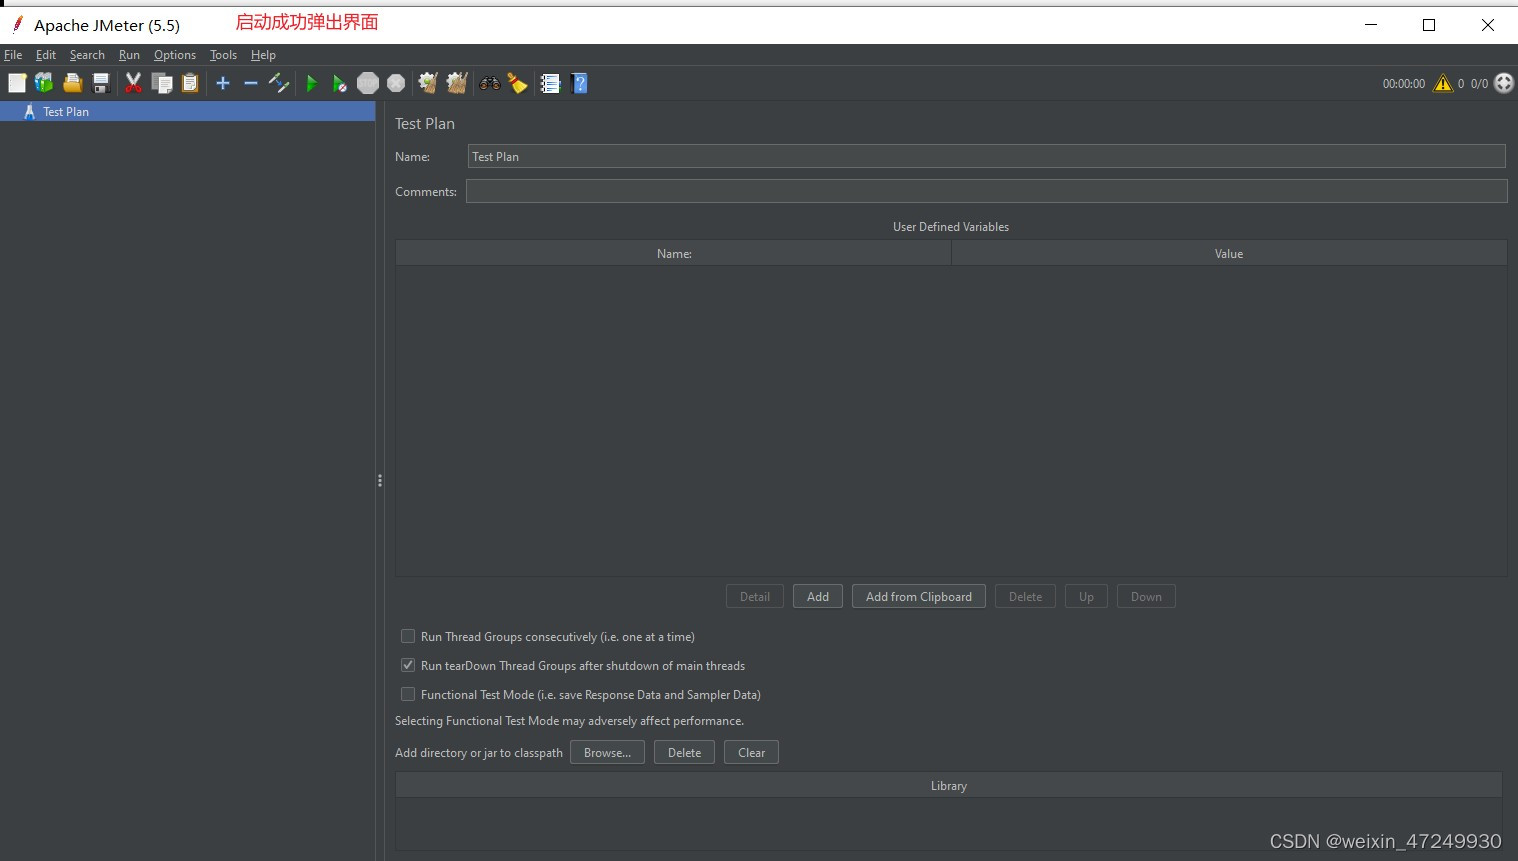Click the Comments input field
The height and width of the screenshot is (861, 1518).
pos(986,191)
